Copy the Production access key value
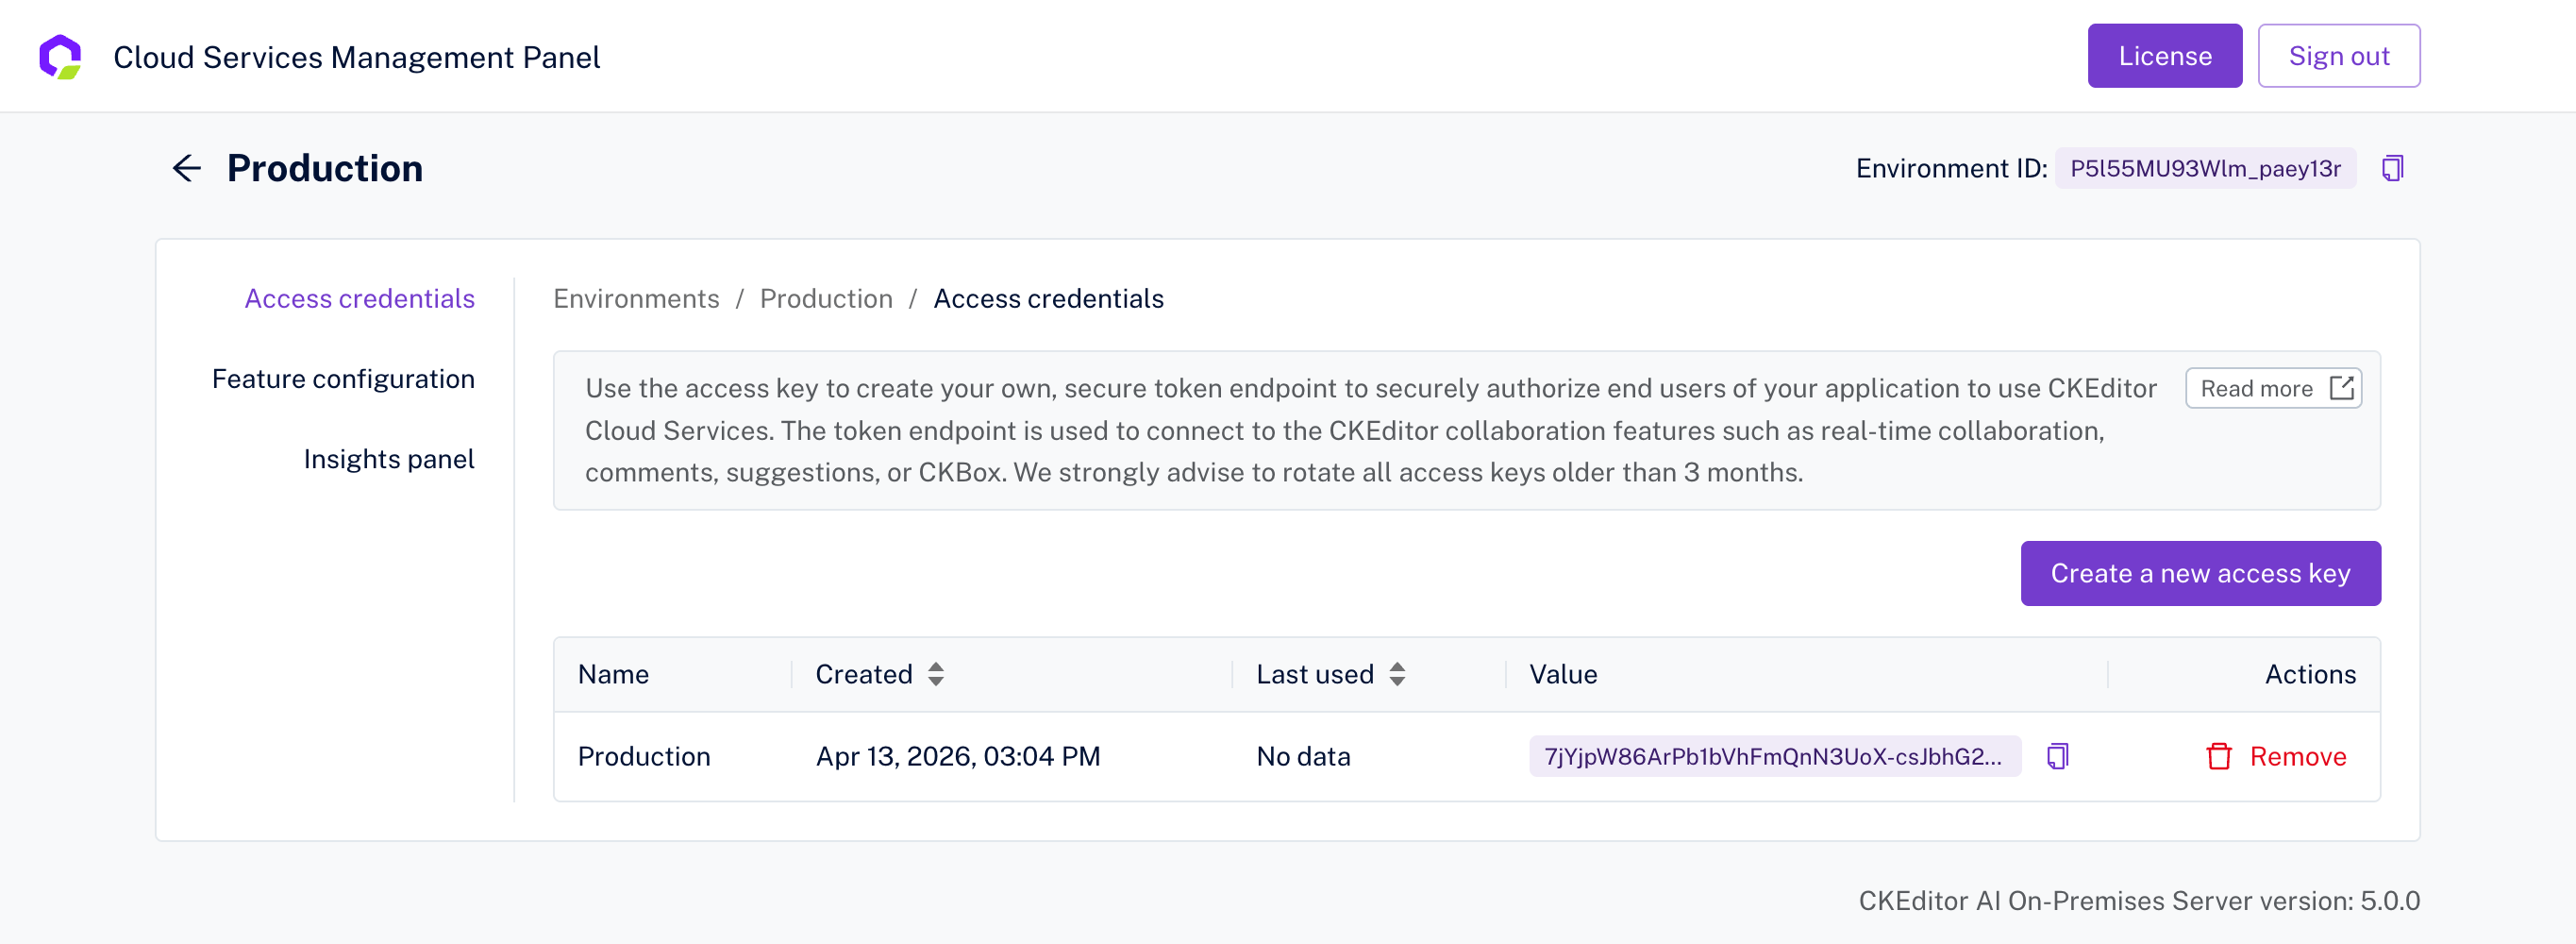 [x=2057, y=757]
